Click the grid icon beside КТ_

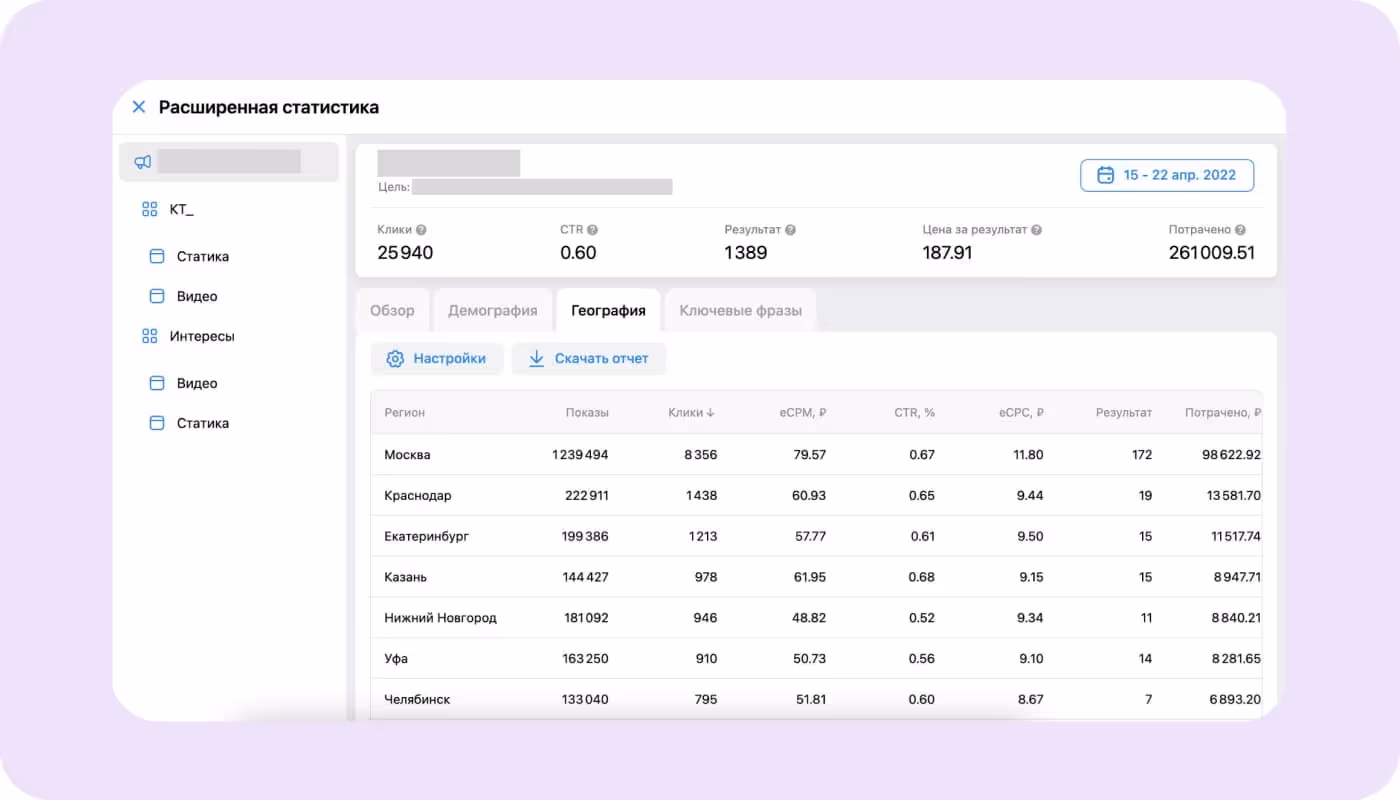(150, 209)
